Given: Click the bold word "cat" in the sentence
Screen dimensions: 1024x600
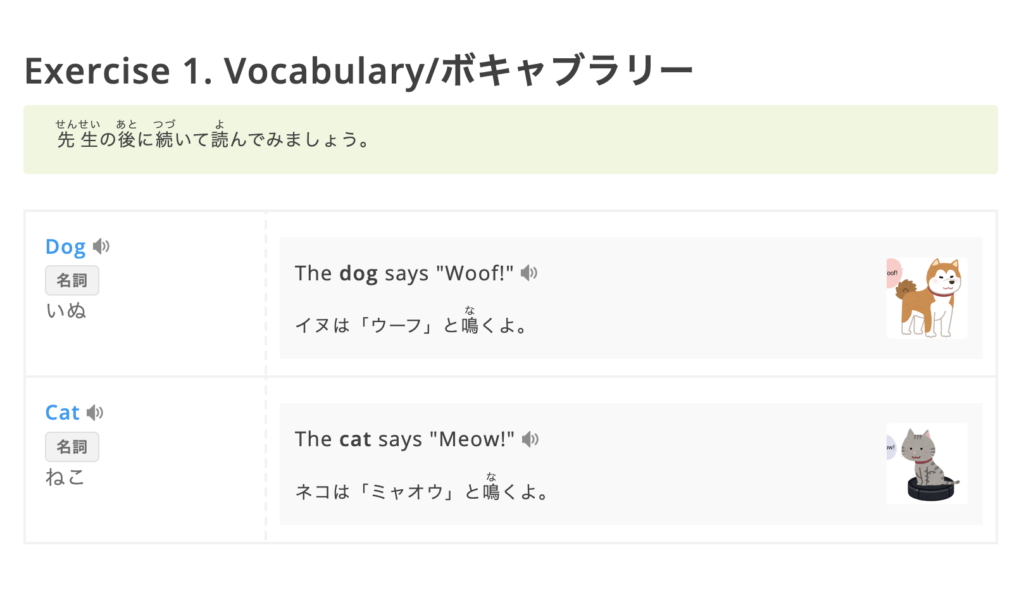Looking at the screenshot, I should [355, 439].
